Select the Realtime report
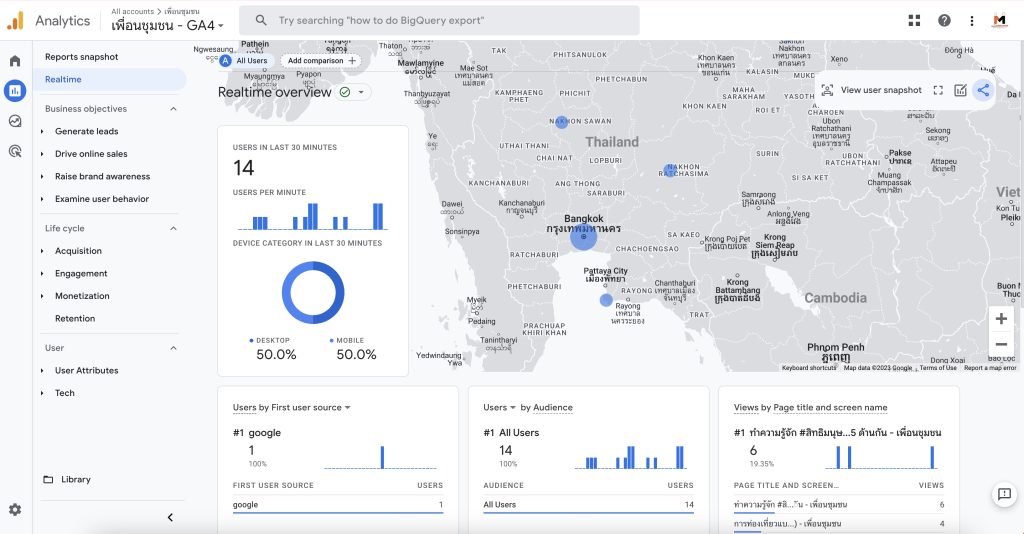The height and width of the screenshot is (534, 1024). pyautogui.click(x=110, y=80)
